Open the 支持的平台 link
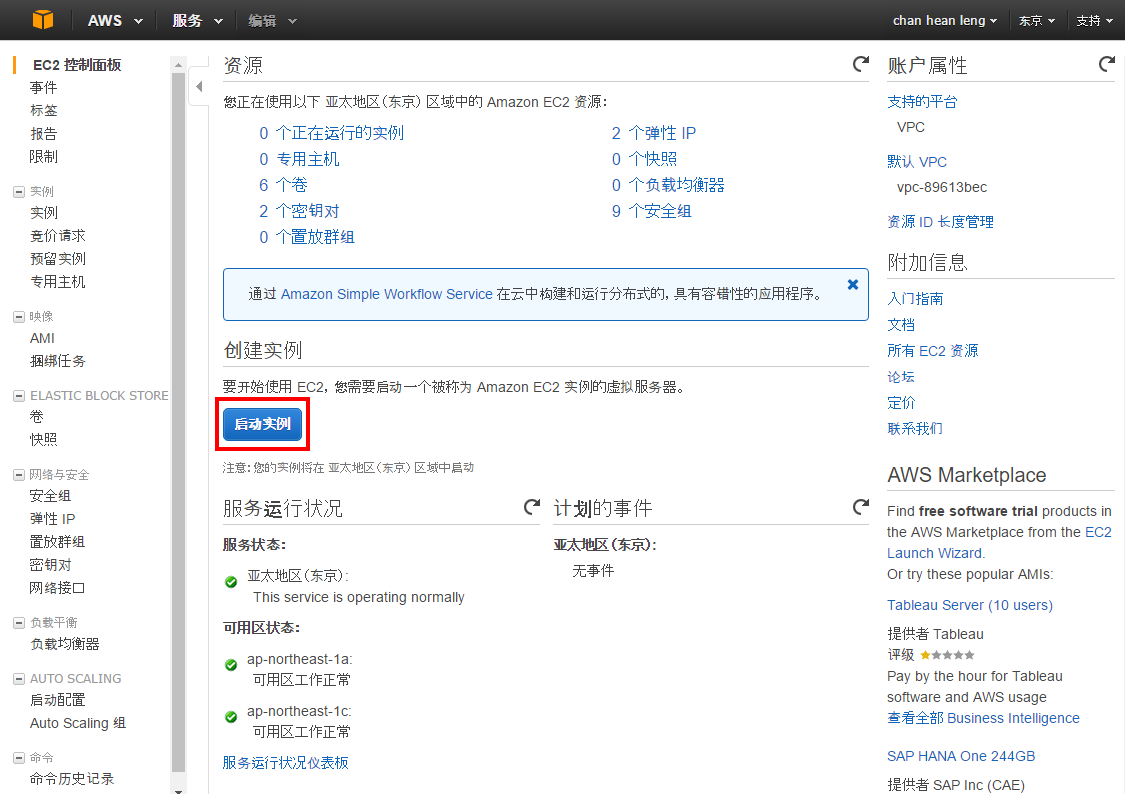This screenshot has height=794, width=1125. tap(922, 102)
